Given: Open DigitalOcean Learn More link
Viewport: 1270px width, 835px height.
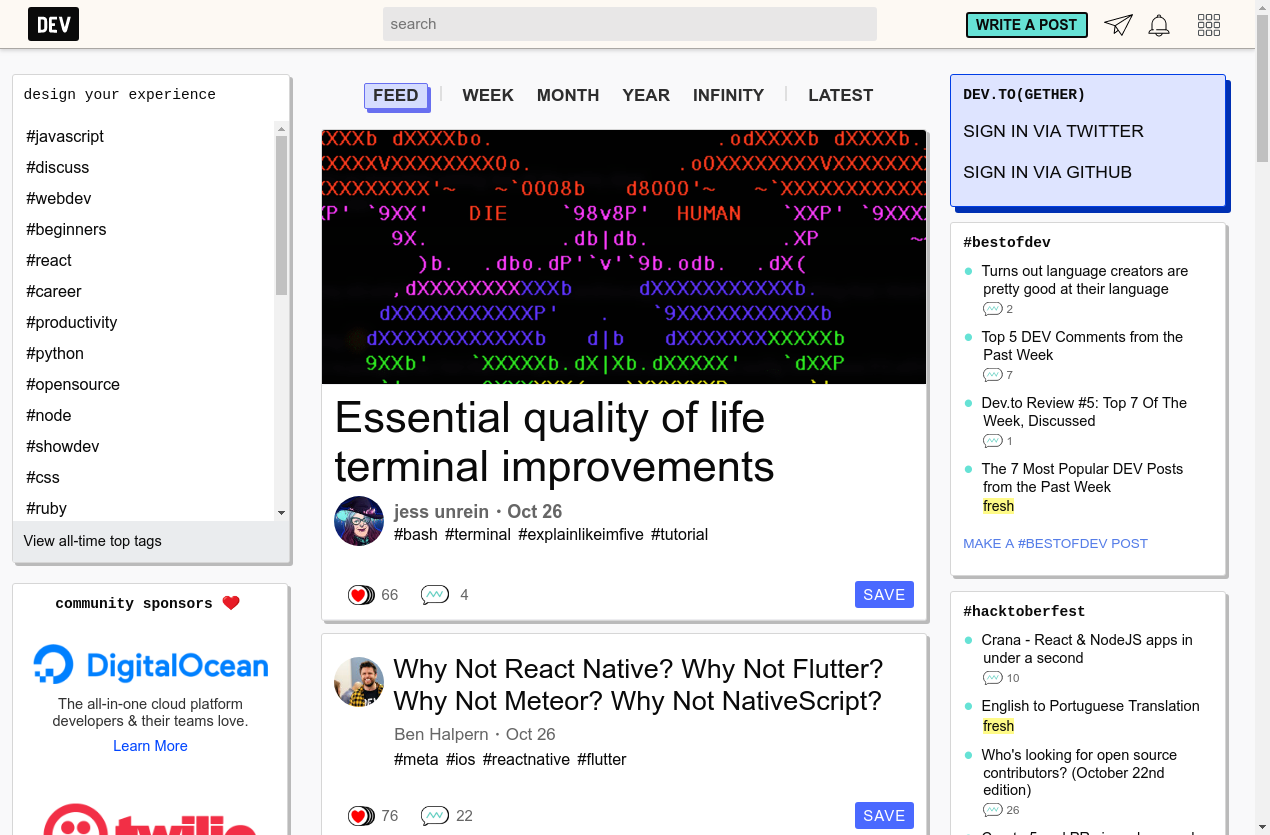Looking at the screenshot, I should point(150,746).
